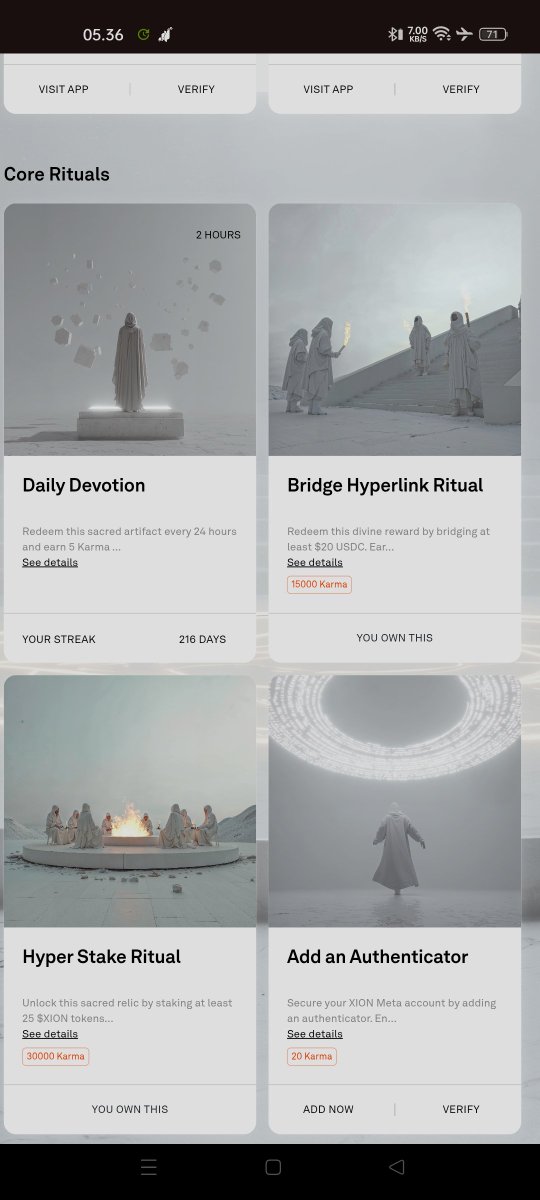Open See details under Hyper Stake Ritual
The image size is (540, 1200).
click(50, 1034)
